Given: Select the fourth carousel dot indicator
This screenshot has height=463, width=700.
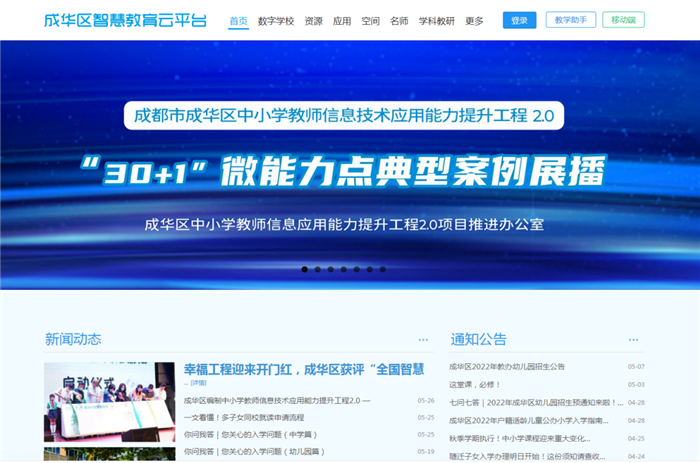Looking at the screenshot, I should 343,269.
